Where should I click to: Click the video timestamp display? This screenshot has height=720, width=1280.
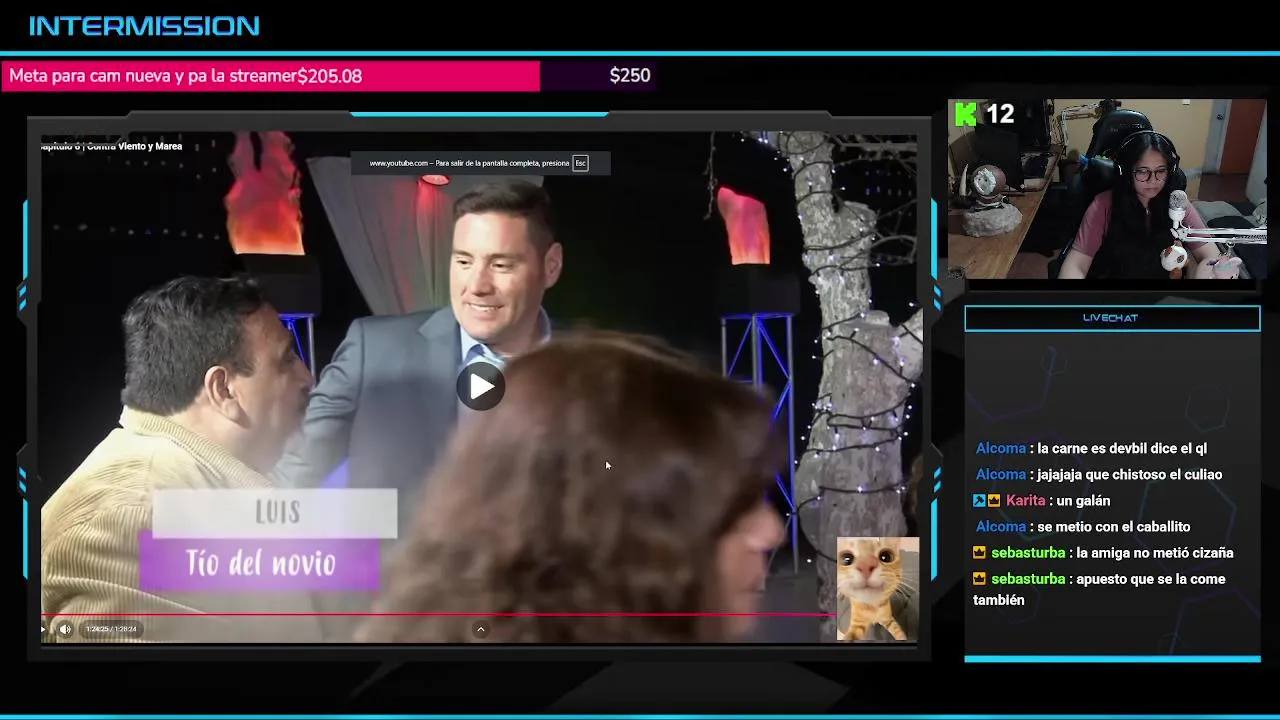[111, 629]
